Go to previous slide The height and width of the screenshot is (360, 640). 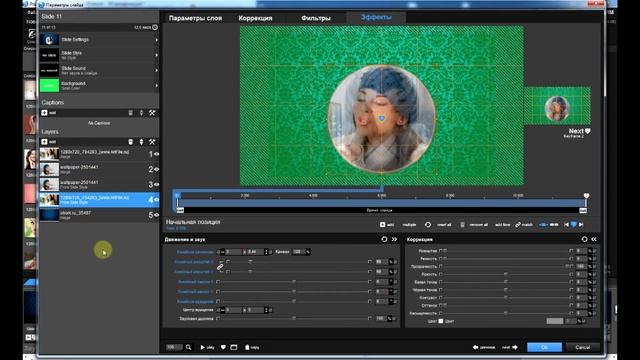tap(484, 347)
